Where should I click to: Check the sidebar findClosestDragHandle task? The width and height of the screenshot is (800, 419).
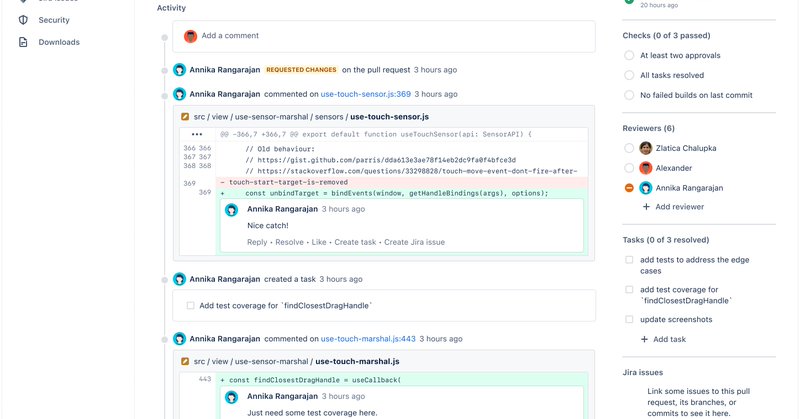coord(629,289)
